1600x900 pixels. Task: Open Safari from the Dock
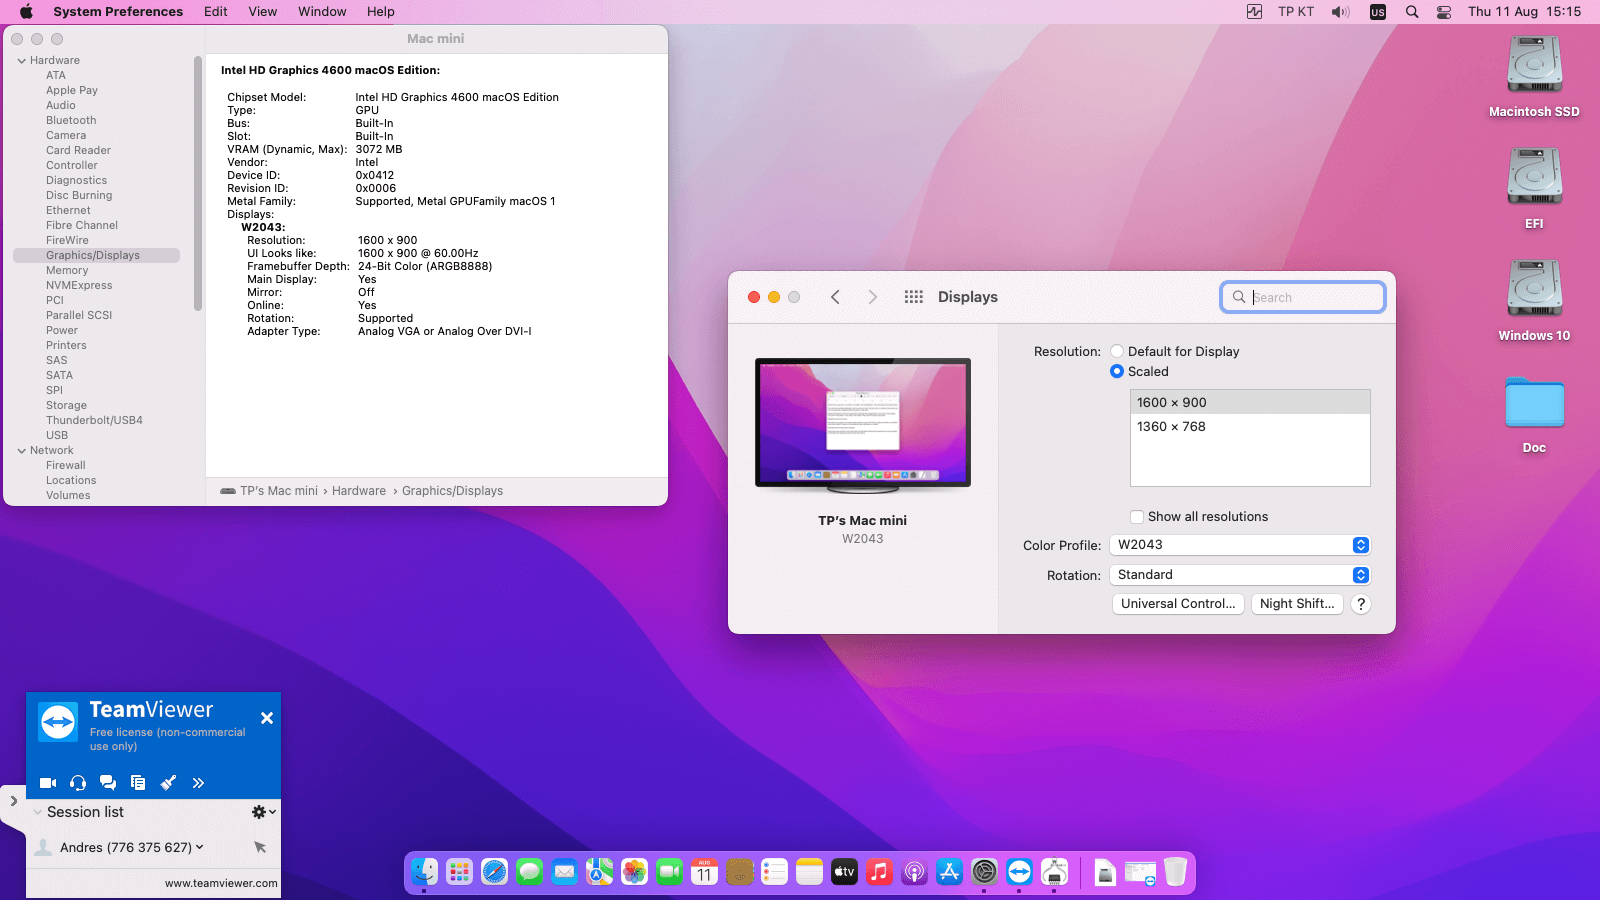click(494, 872)
